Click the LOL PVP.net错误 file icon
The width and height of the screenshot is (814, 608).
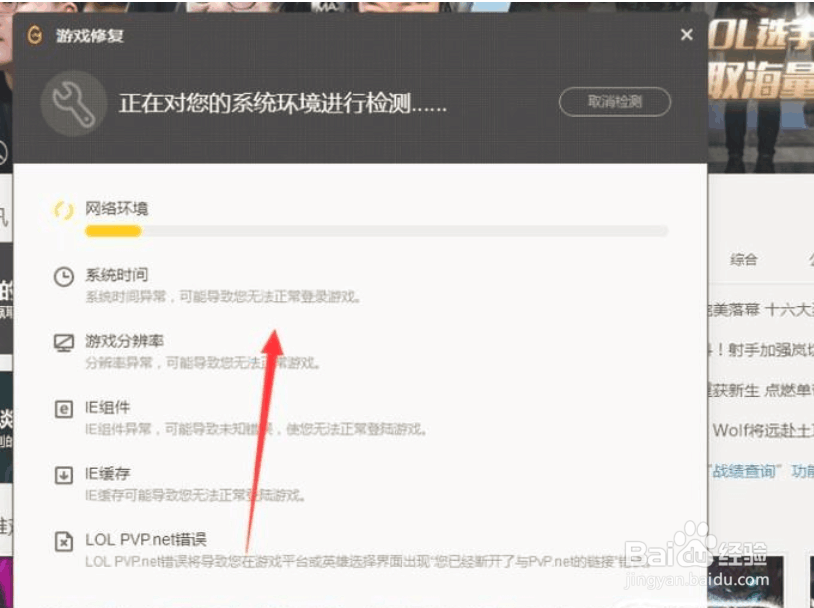(64, 542)
